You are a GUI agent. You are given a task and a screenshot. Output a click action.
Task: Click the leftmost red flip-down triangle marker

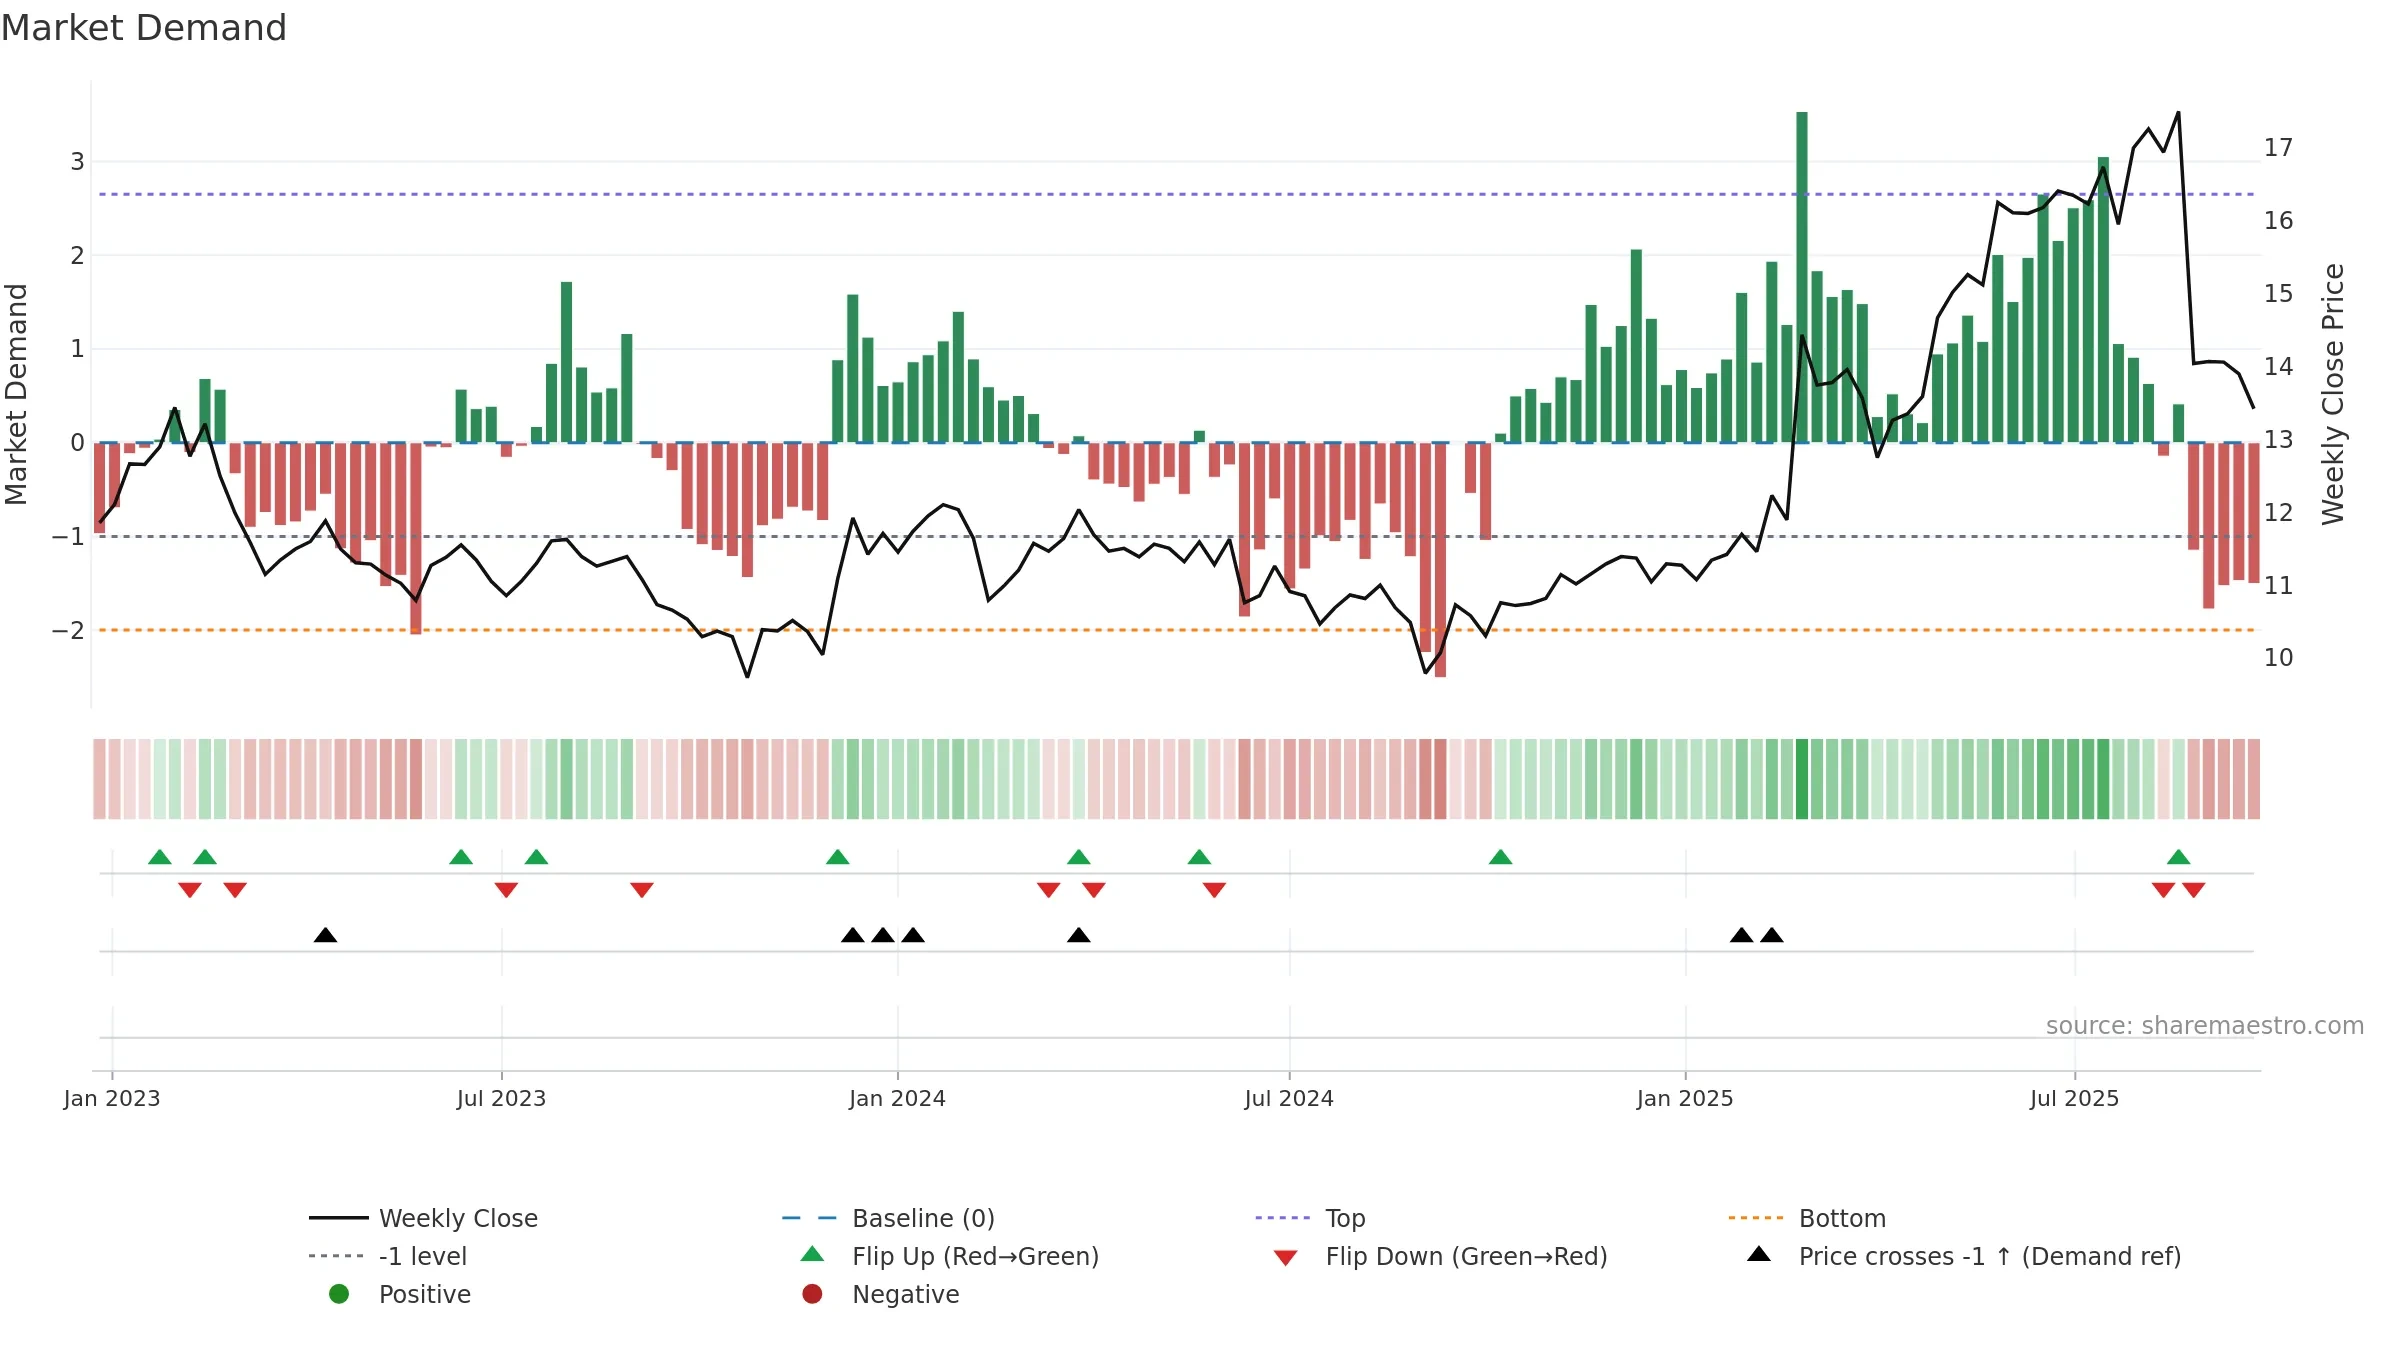pyautogui.click(x=190, y=890)
